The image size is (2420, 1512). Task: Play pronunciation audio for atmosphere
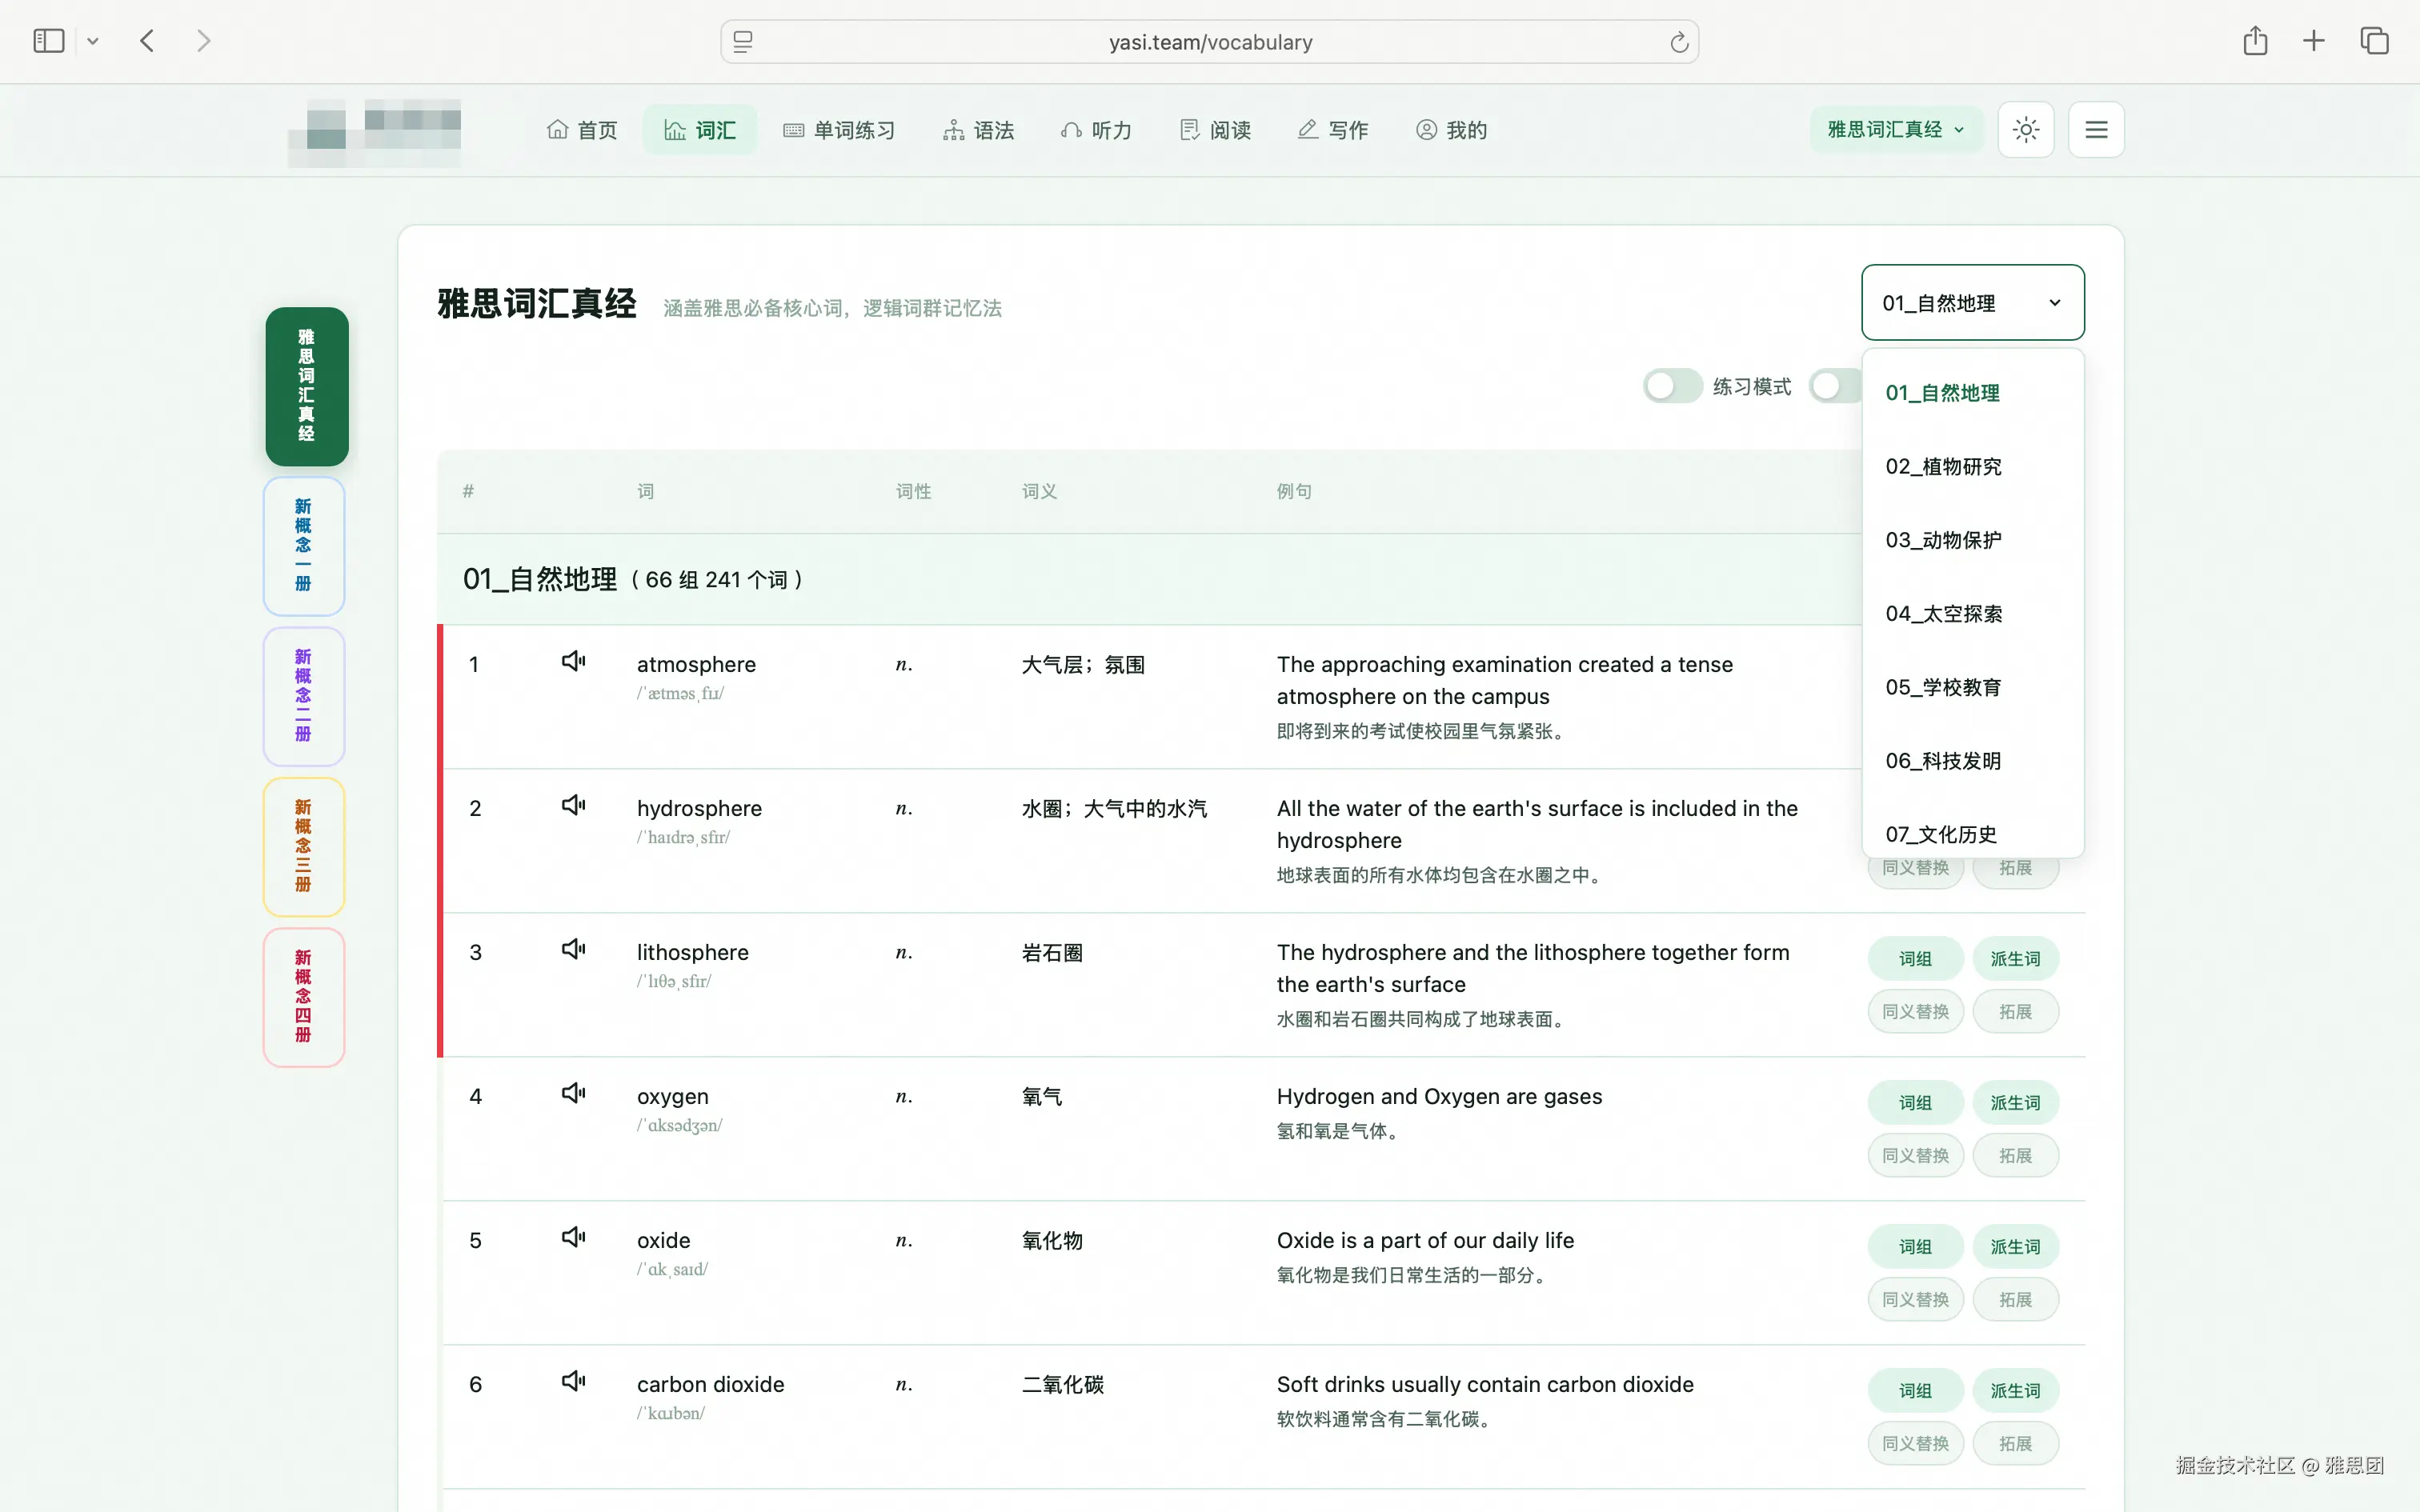point(573,662)
